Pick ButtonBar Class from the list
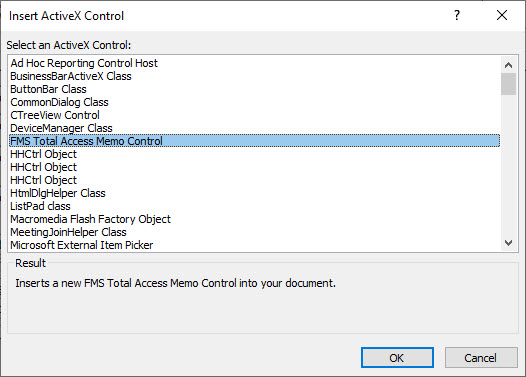526x377 pixels. click(254, 89)
